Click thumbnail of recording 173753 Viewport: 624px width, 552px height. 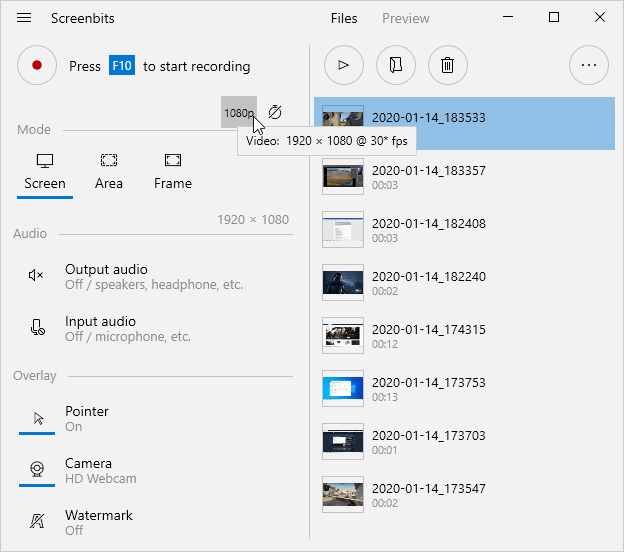pyautogui.click(x=343, y=388)
